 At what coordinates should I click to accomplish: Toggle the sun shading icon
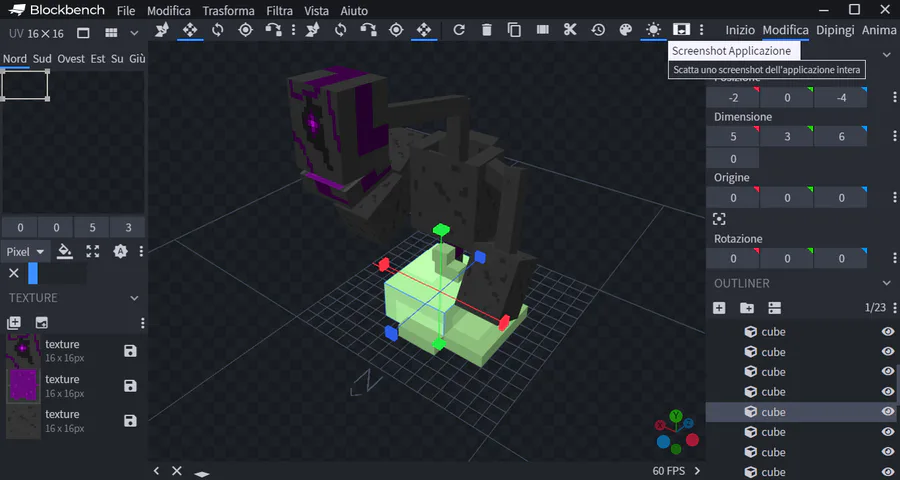(653, 29)
